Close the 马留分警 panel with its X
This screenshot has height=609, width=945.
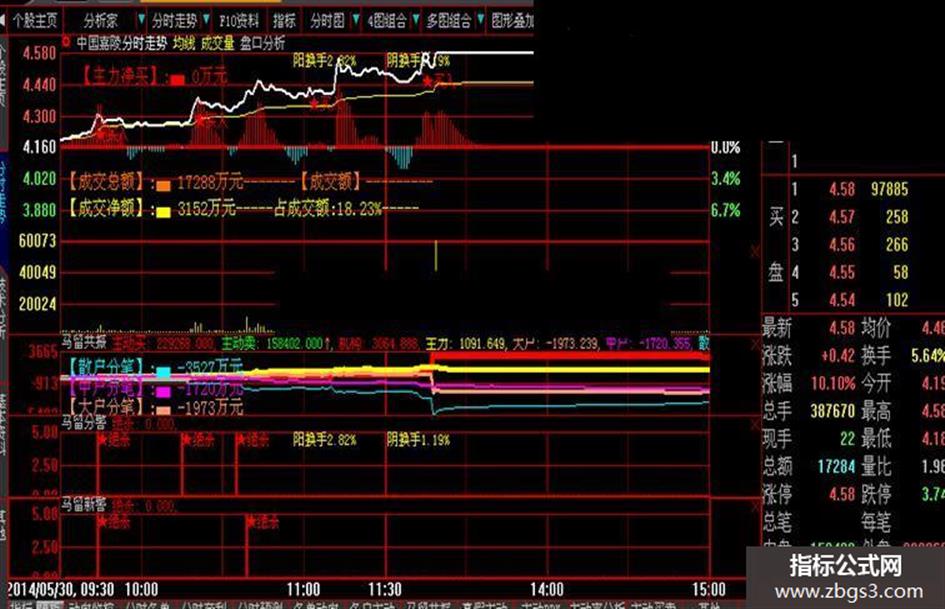755,425
